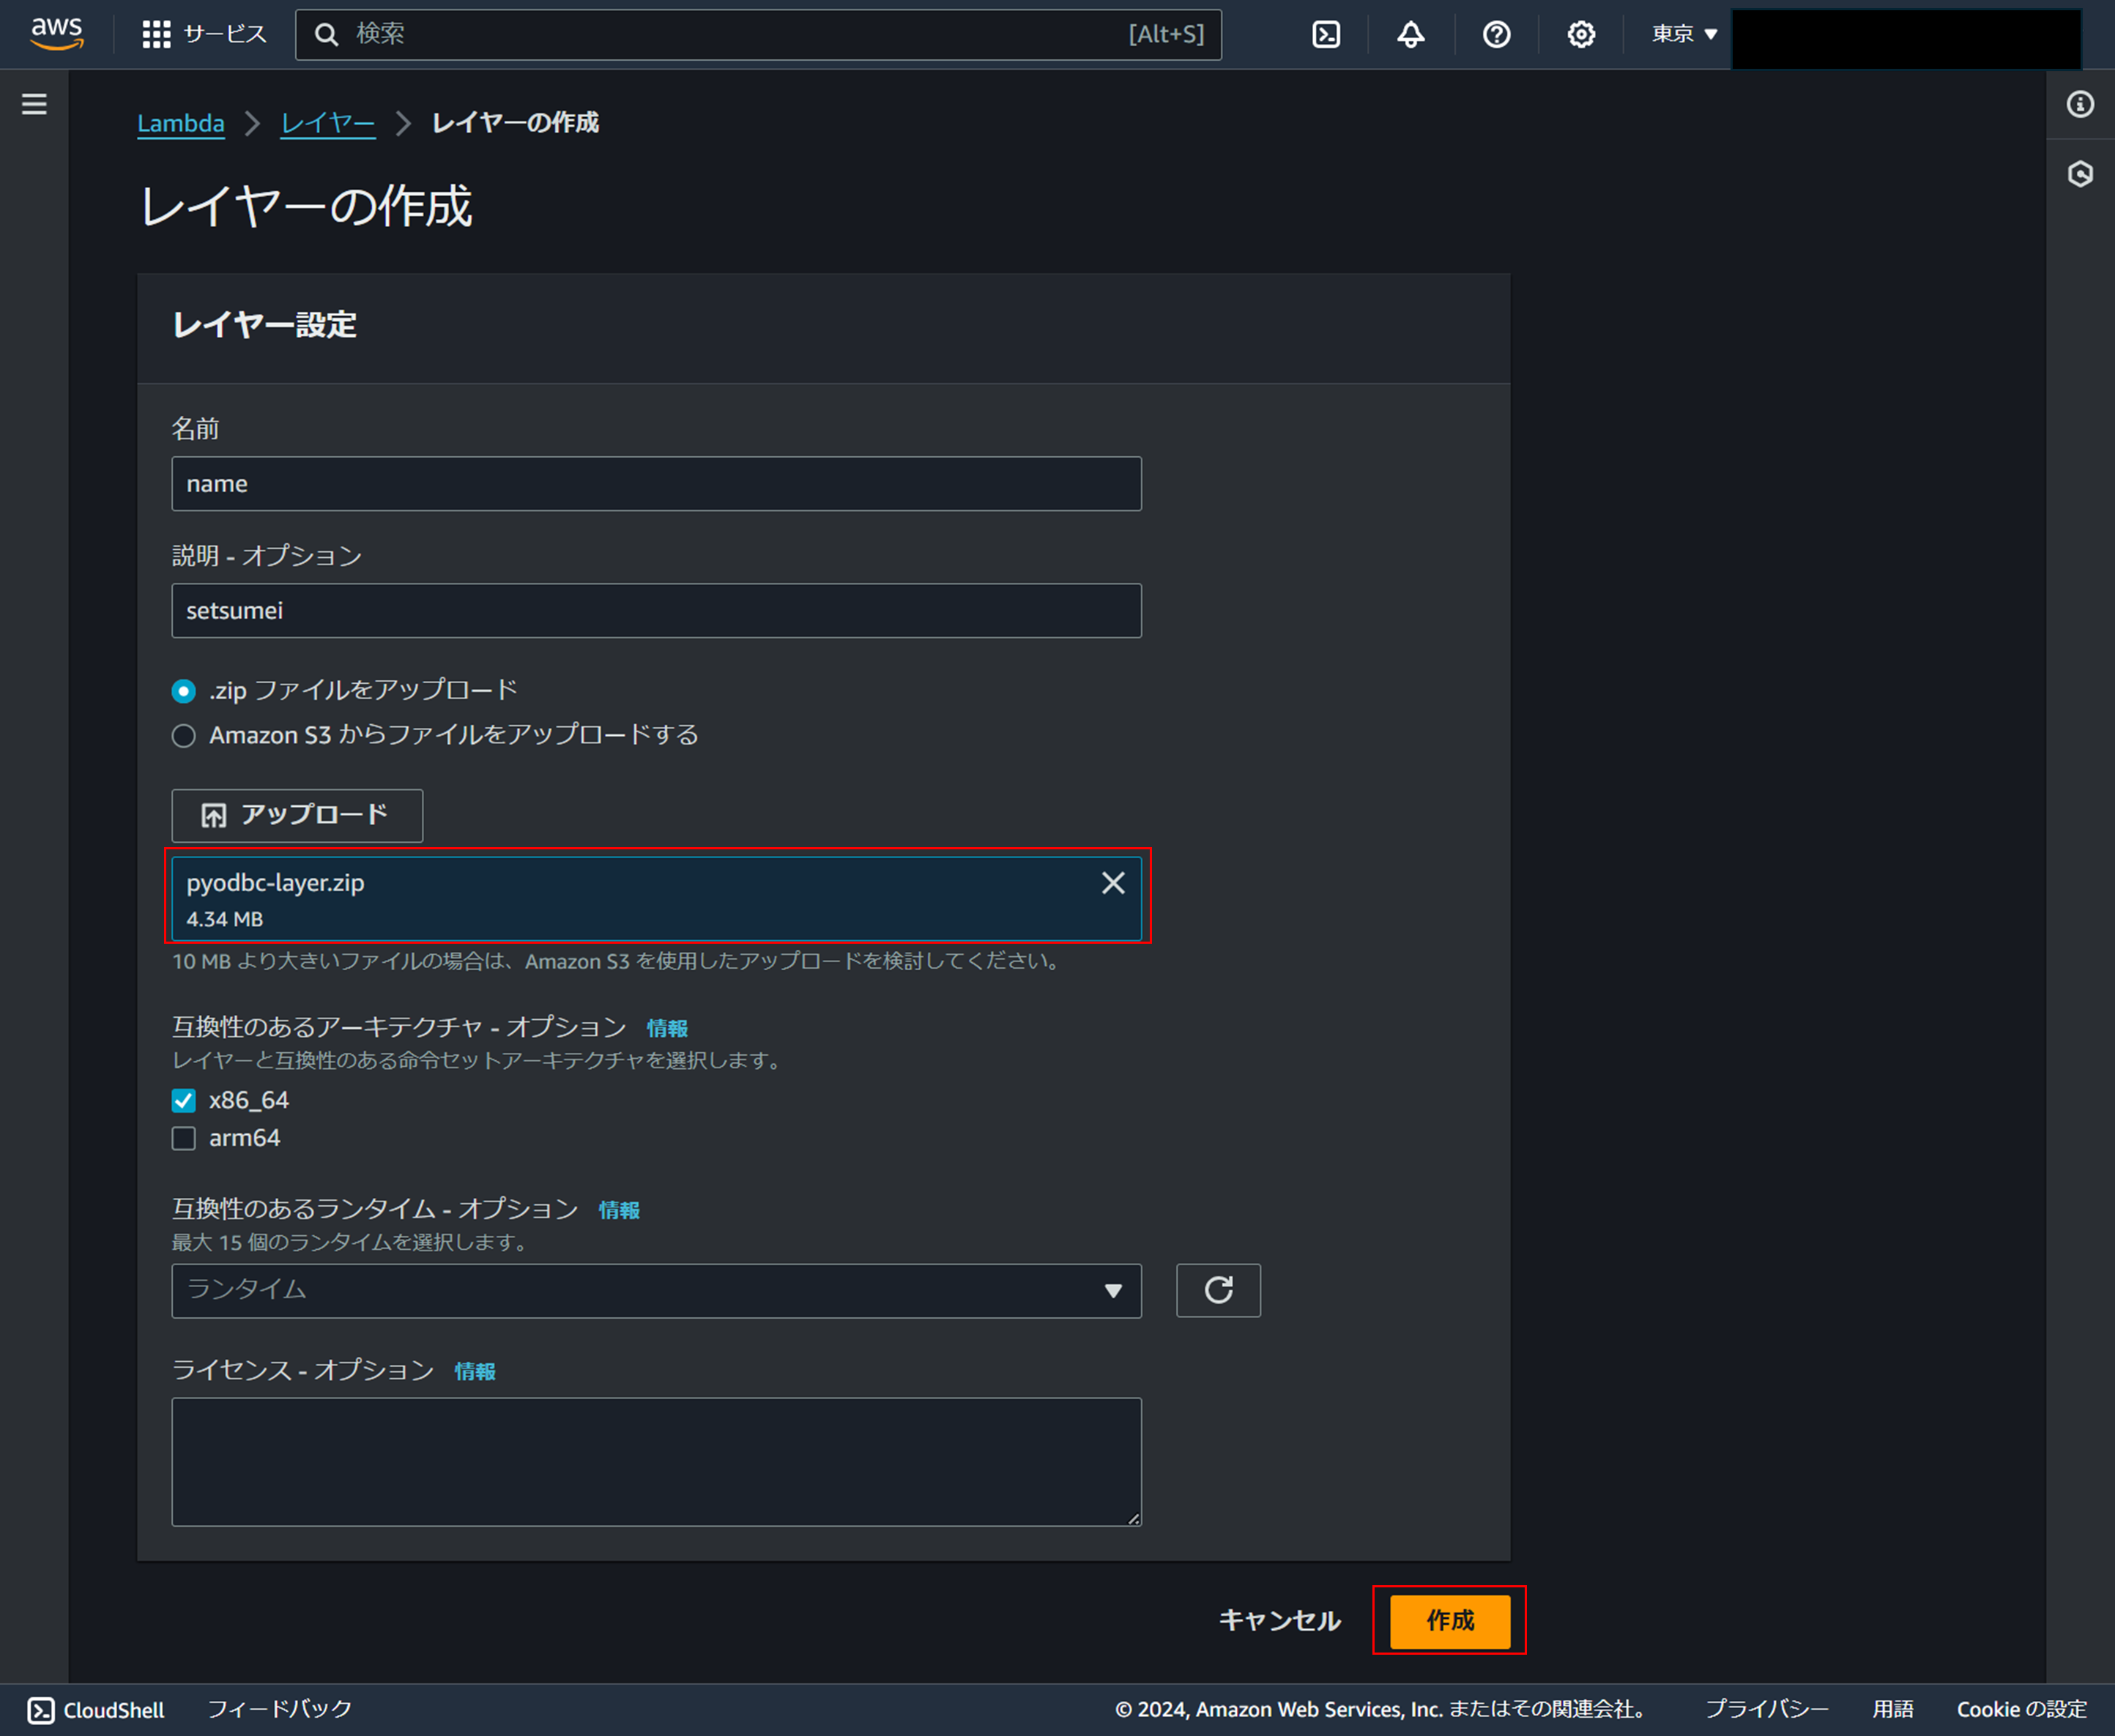
Task: Open the CloudShell terminal icon in top bar
Action: (x=1325, y=34)
